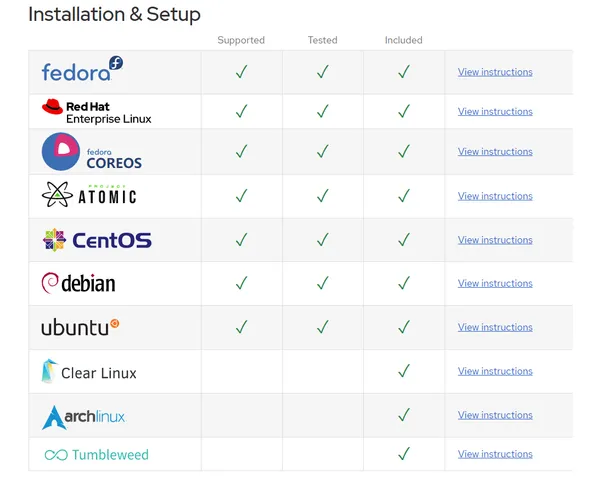Open View instructions for Ubuntu
Viewport: 606px width, 487px height.
[495, 327]
